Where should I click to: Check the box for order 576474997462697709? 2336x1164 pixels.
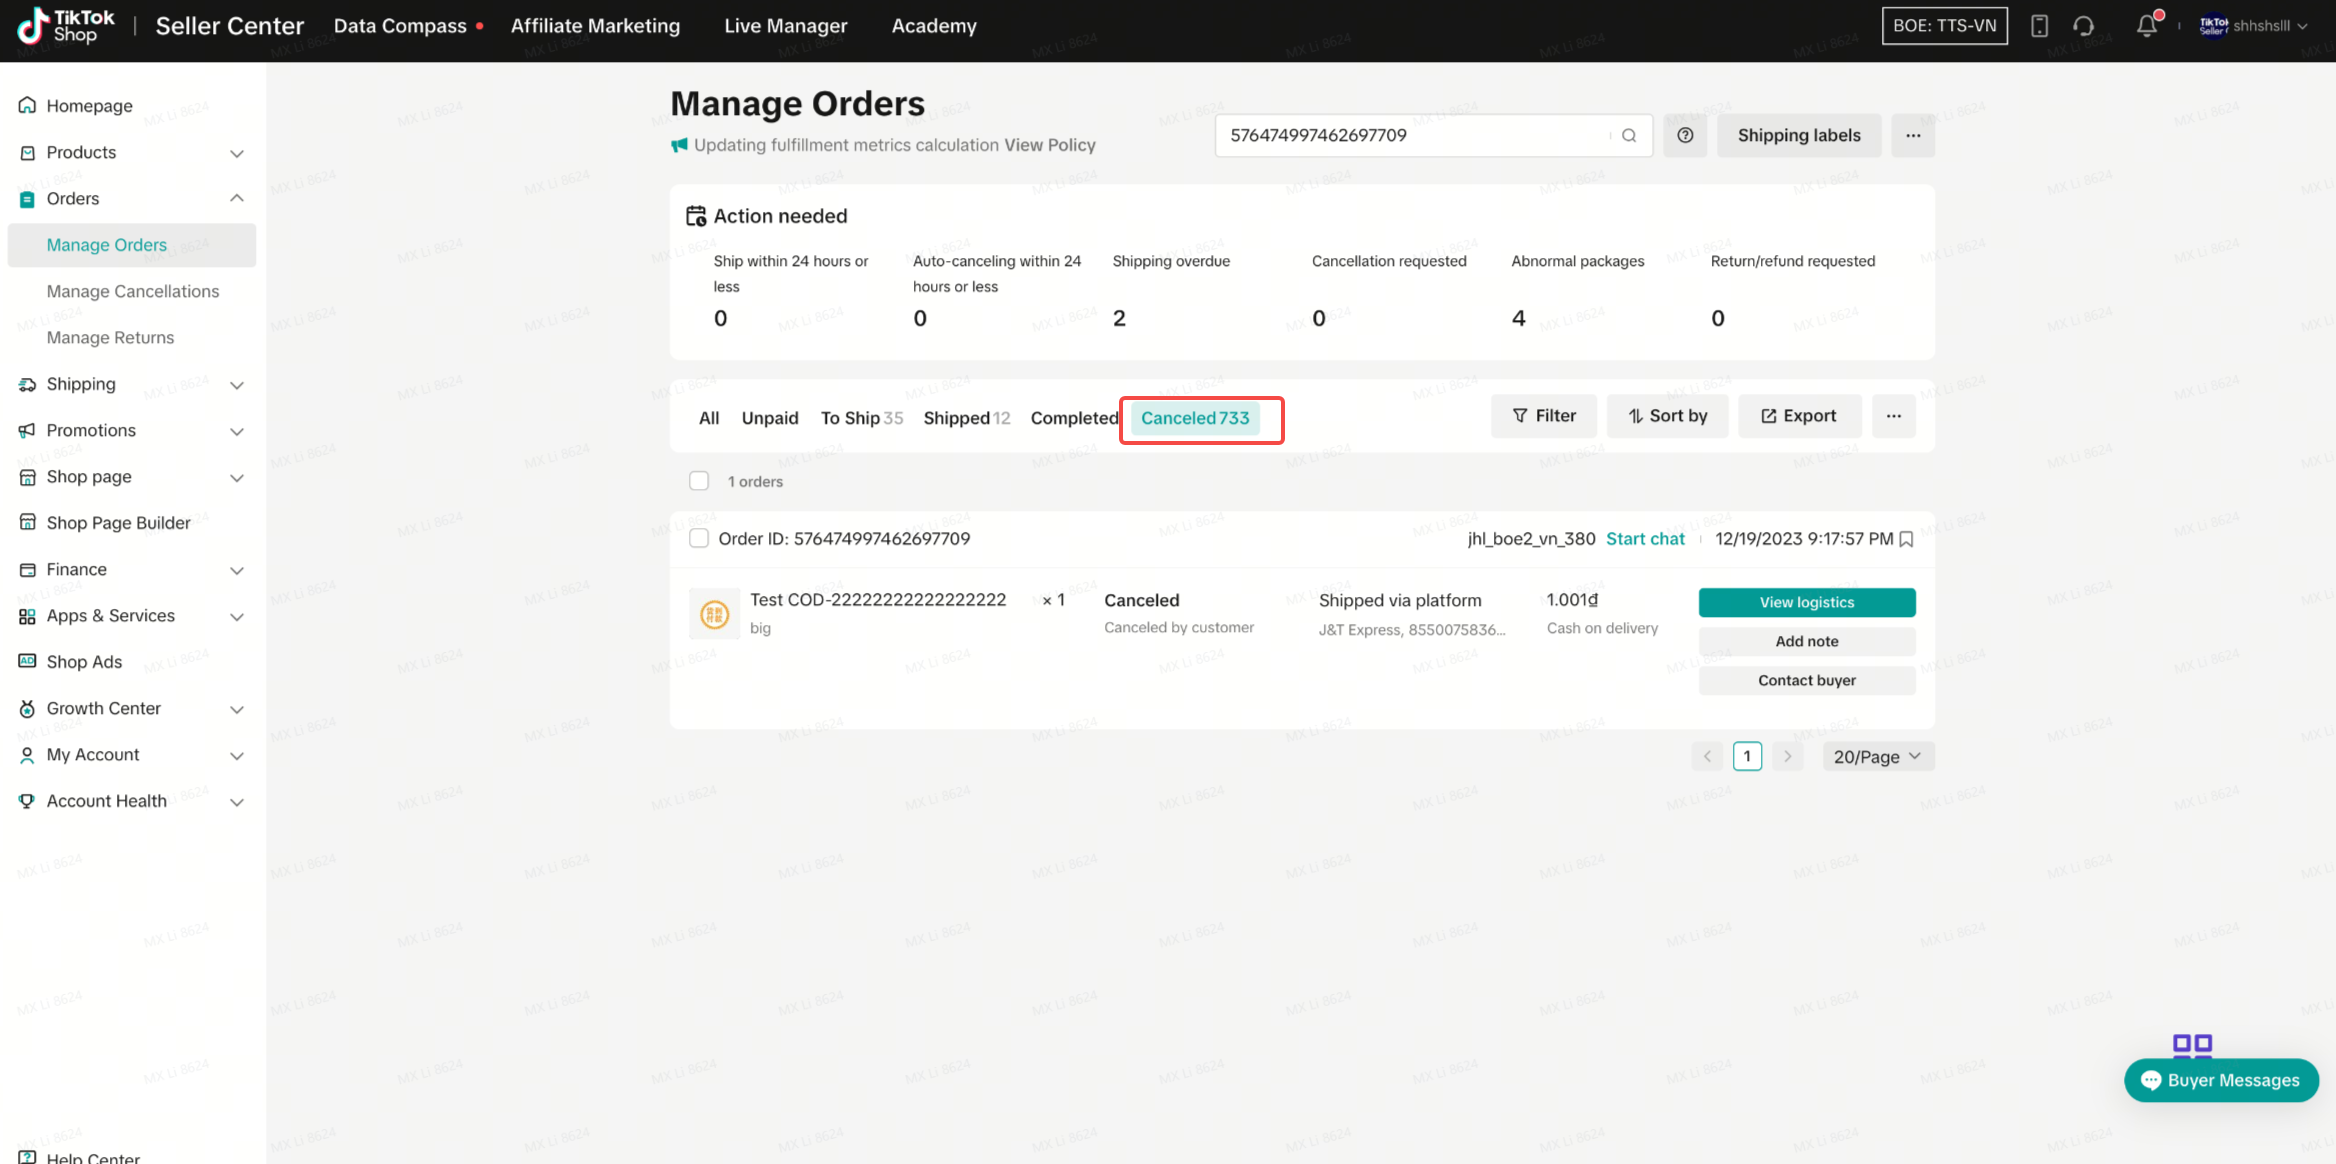tap(699, 538)
